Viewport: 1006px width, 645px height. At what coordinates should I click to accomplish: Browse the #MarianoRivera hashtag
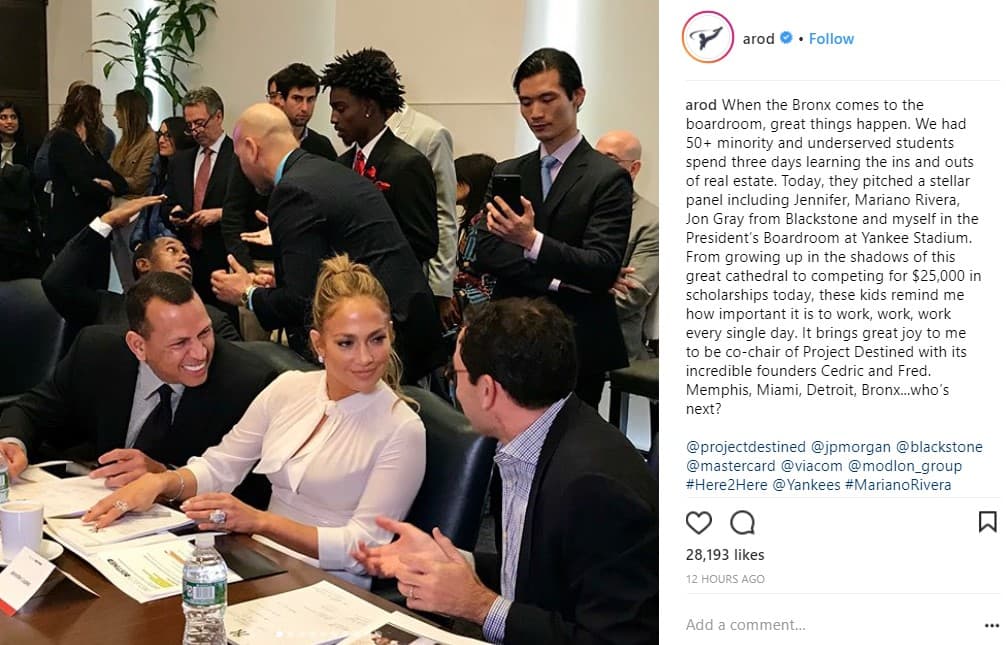pyautogui.click(x=898, y=485)
